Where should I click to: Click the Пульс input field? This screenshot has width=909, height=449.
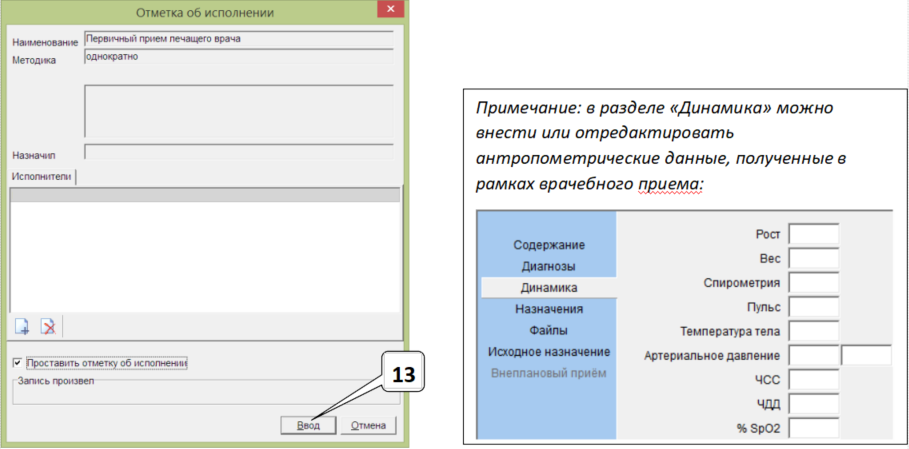813,307
